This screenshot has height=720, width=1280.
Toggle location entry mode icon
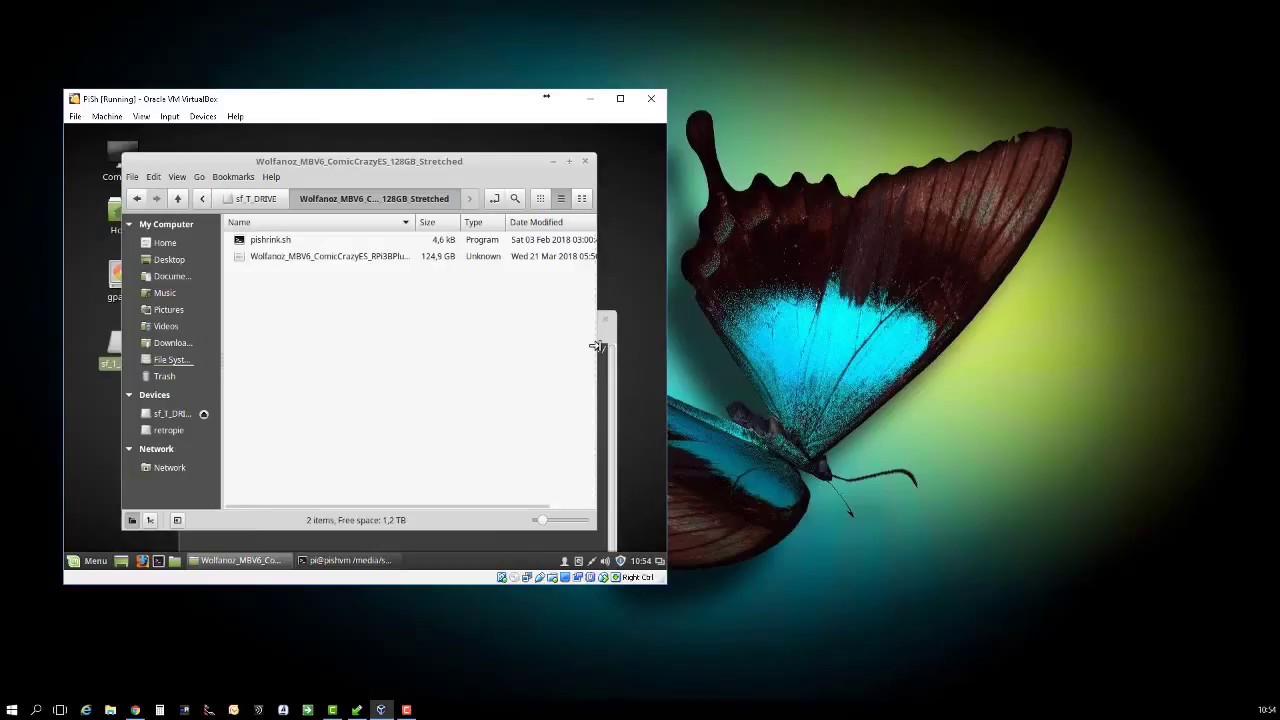[494, 198]
